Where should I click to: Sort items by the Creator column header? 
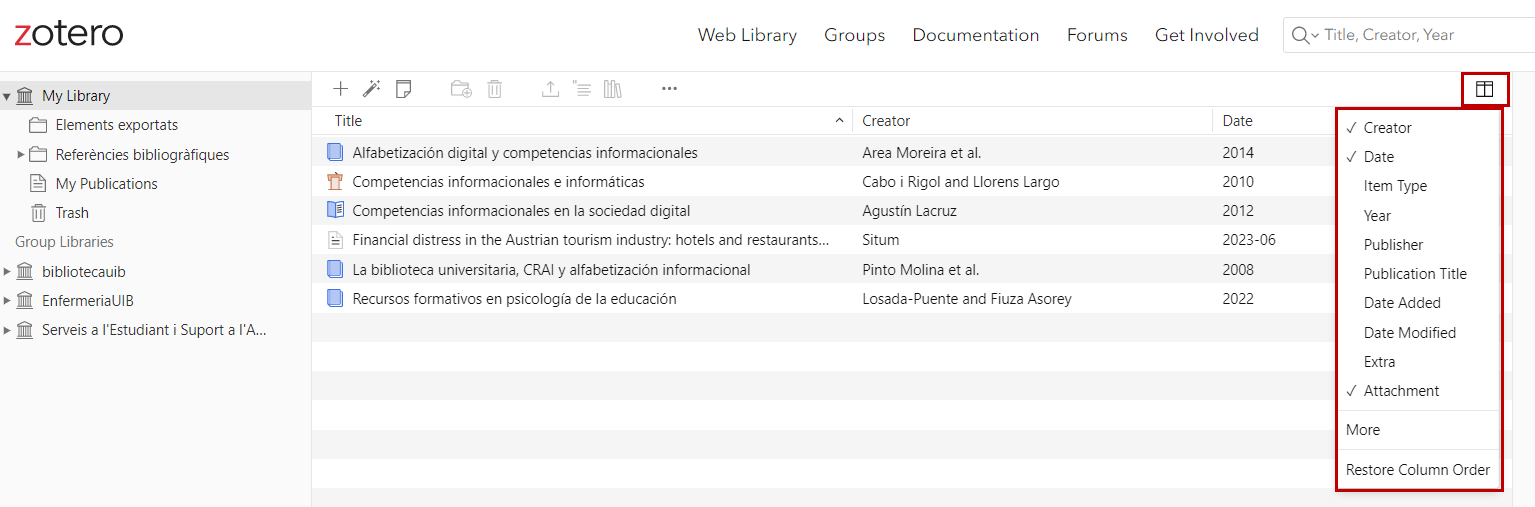(1032, 121)
